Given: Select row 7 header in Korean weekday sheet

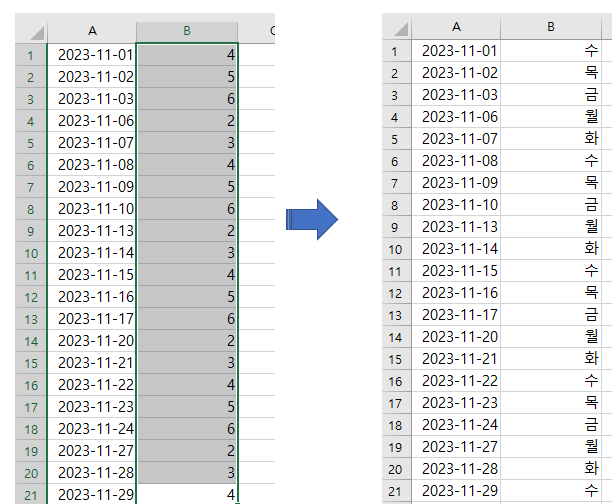Looking at the screenshot, I should coord(397,183).
